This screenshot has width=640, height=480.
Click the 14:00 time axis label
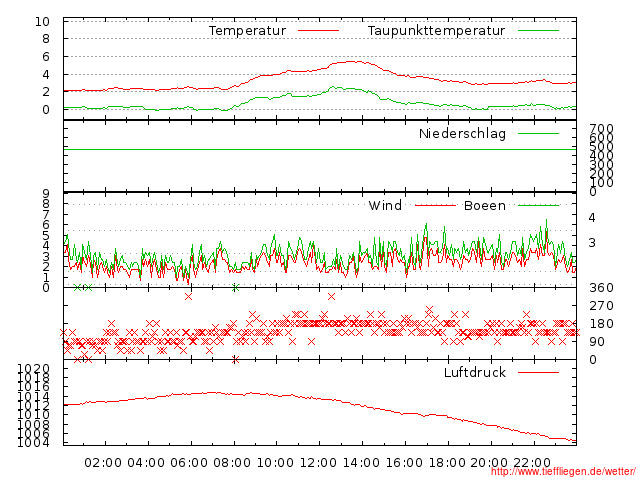[x=361, y=463]
